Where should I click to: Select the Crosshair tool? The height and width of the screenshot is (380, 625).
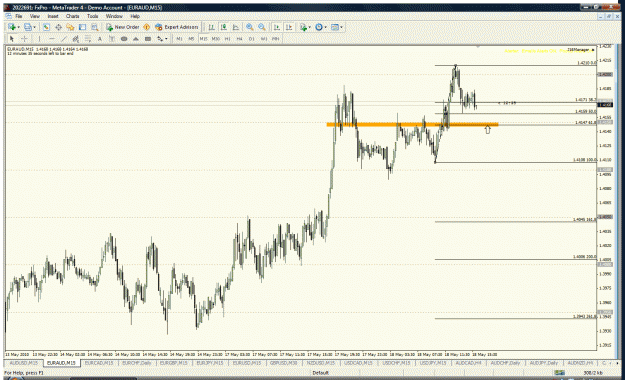pos(24,39)
